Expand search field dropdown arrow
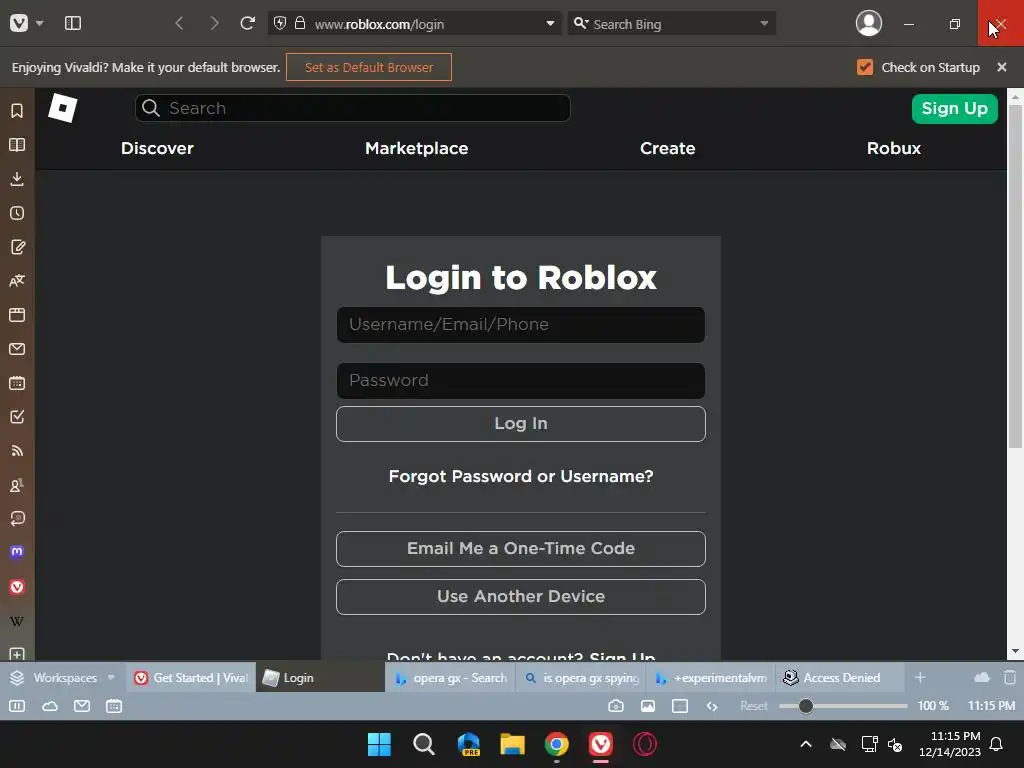The width and height of the screenshot is (1024, 768). coord(764,24)
